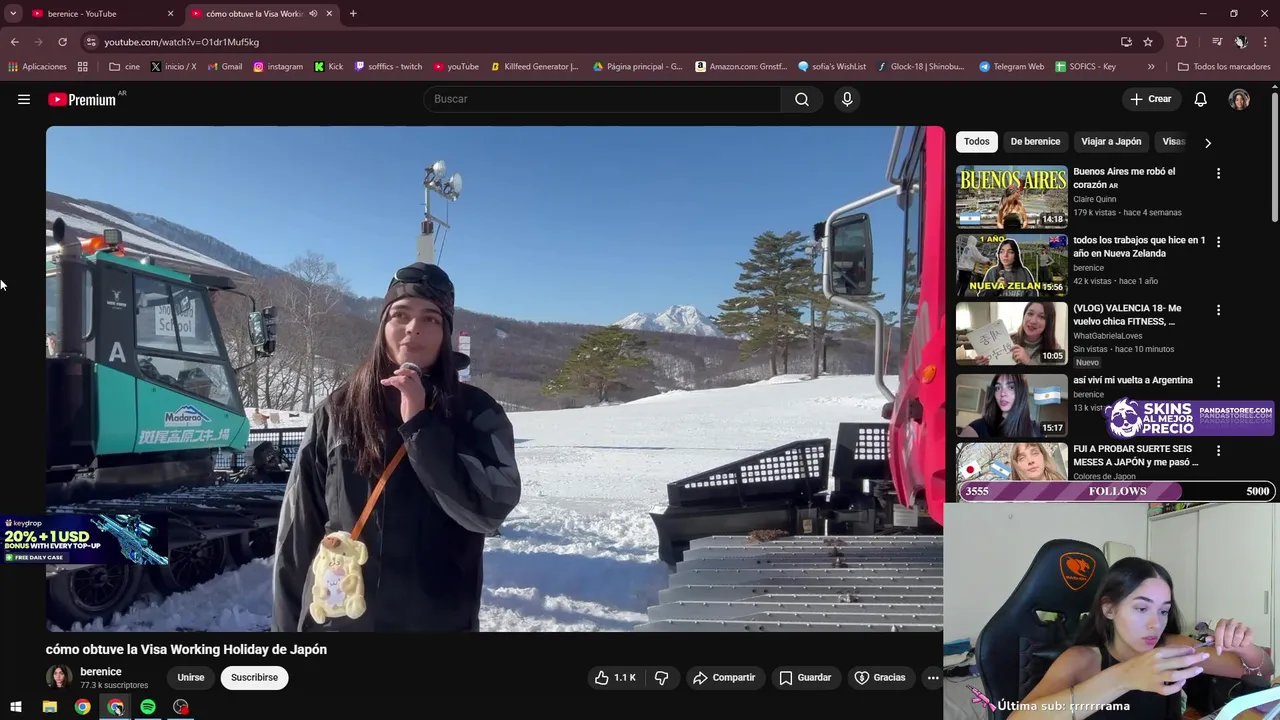Click the Chrome address bar URL
Viewport: 1280px width, 720px height.
[182, 42]
